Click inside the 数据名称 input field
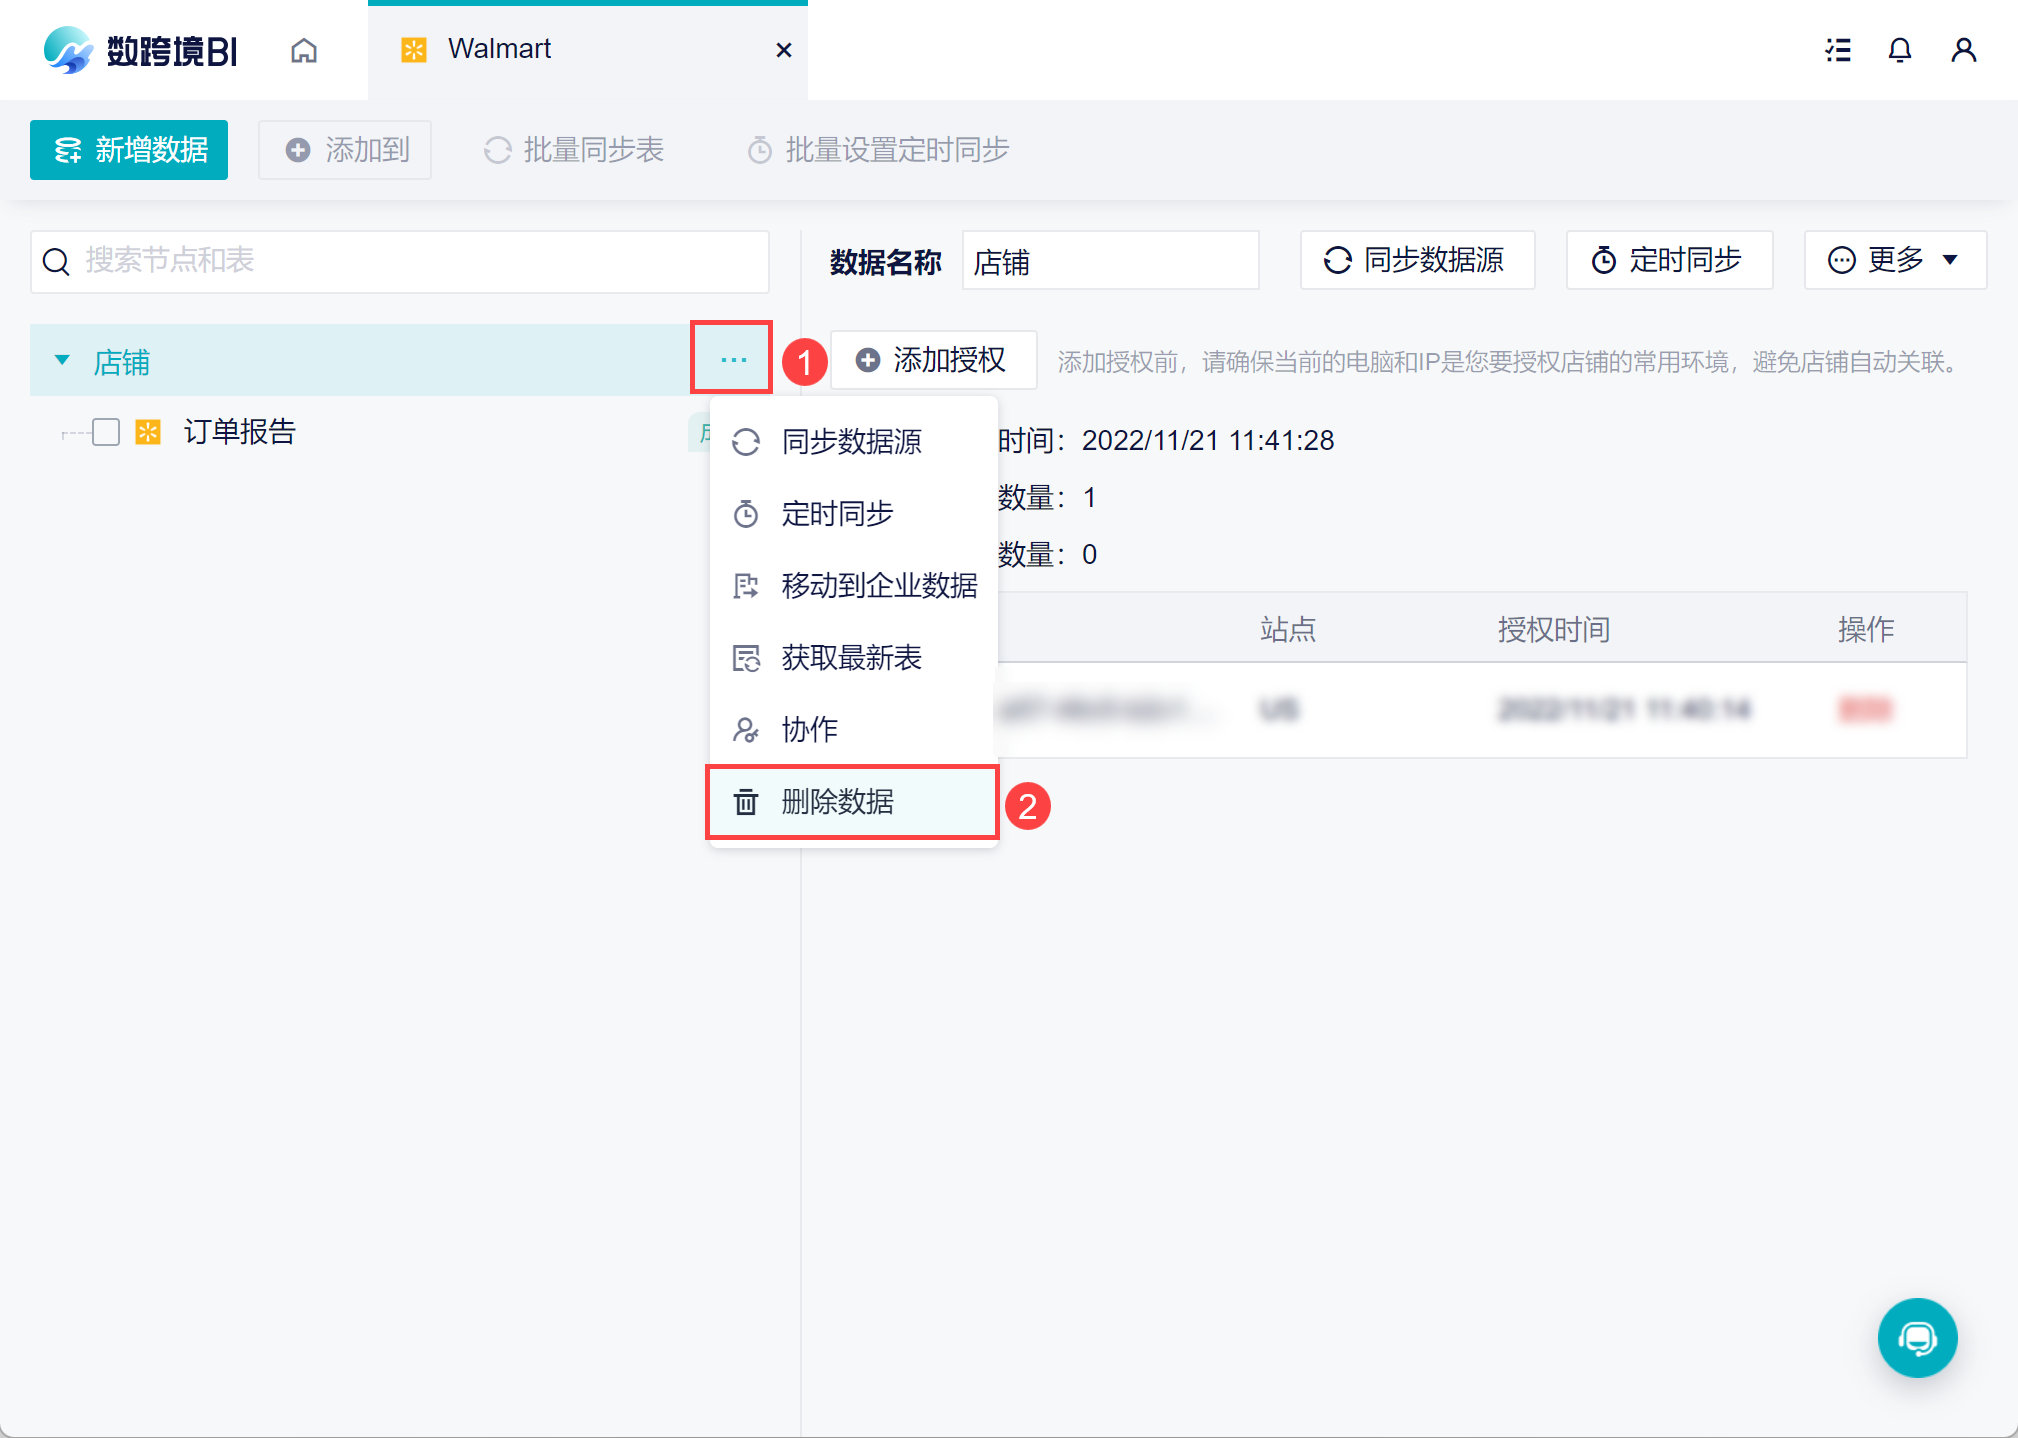The width and height of the screenshot is (2018, 1438). click(x=1109, y=262)
